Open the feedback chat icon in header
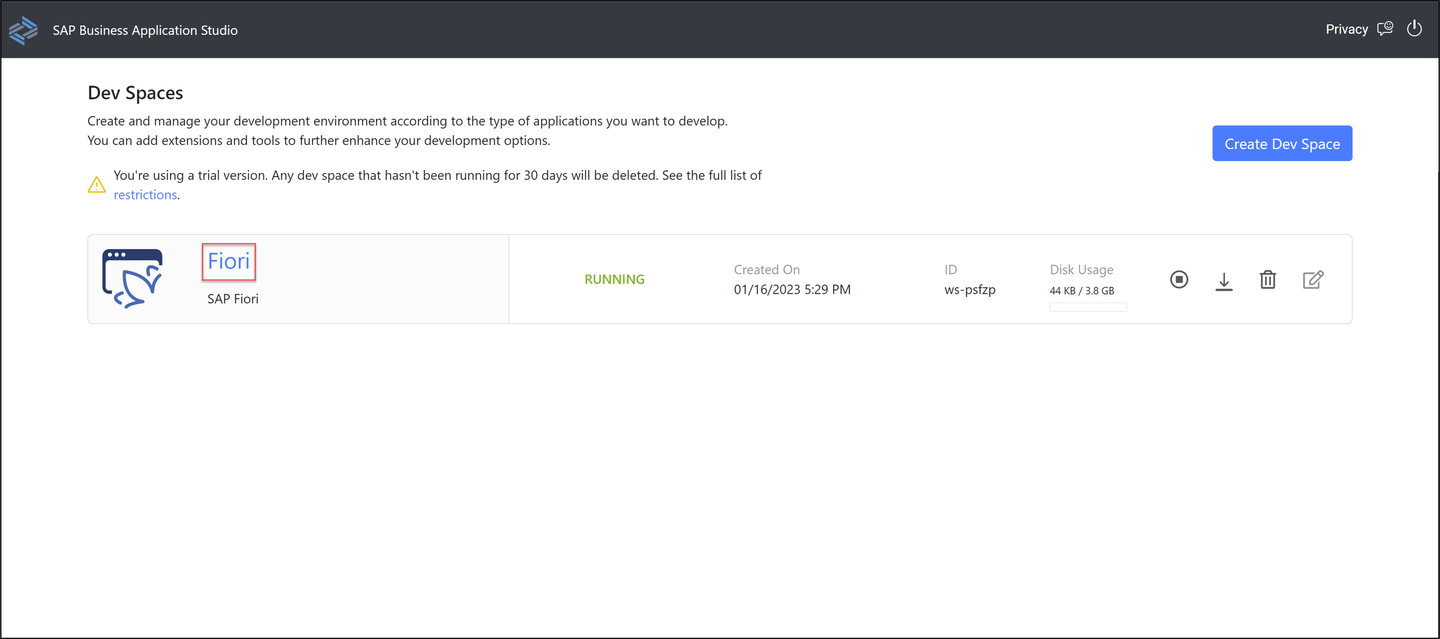The width and height of the screenshot is (1440, 639). [x=1385, y=29]
